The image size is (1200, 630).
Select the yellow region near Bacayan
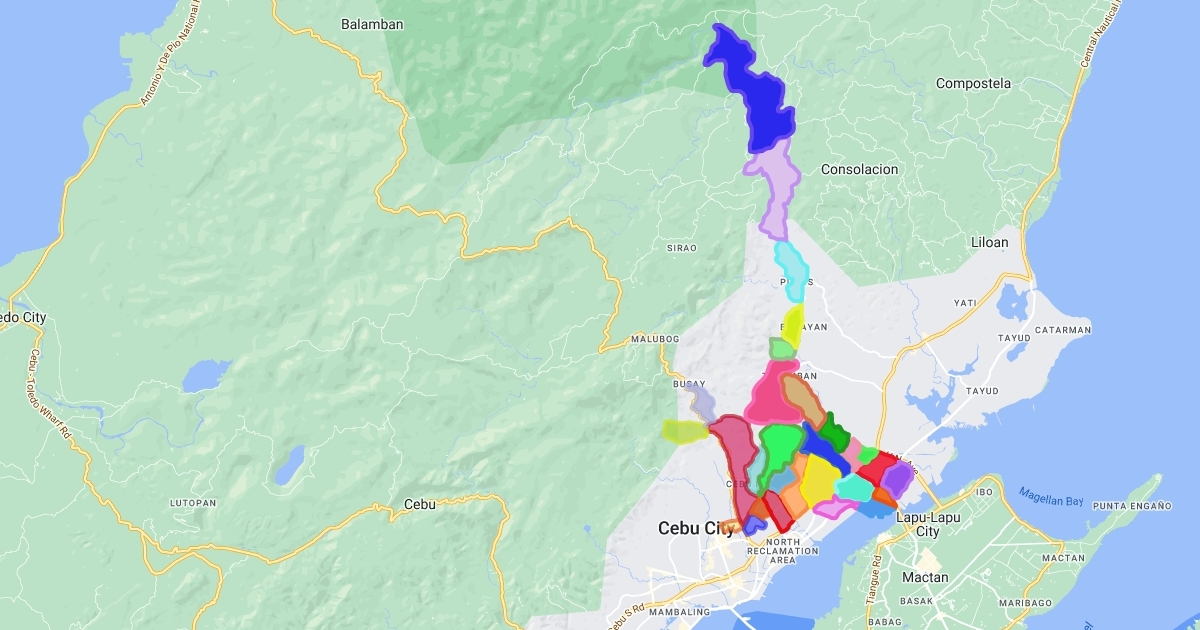(792, 325)
